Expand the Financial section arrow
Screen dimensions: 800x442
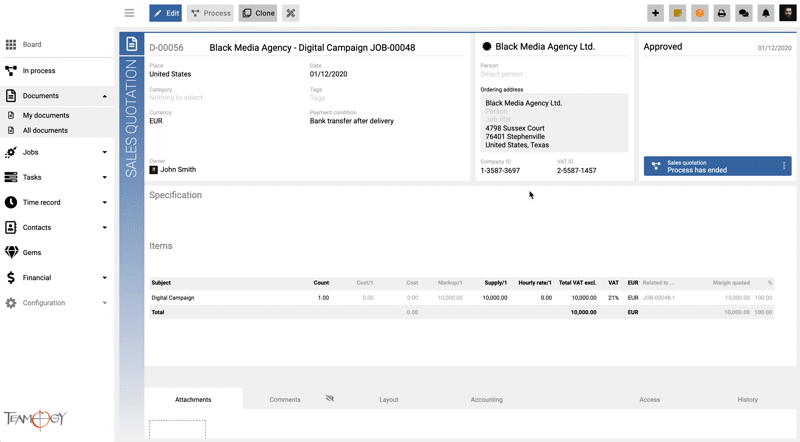point(105,278)
